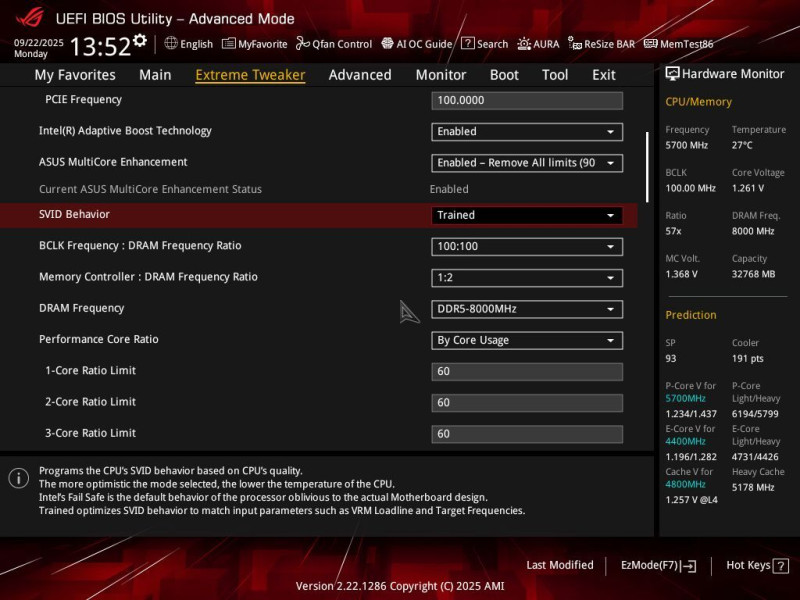Screen dimensions: 800x600
Task: Click the settings list scrollbar
Action: click(647, 167)
